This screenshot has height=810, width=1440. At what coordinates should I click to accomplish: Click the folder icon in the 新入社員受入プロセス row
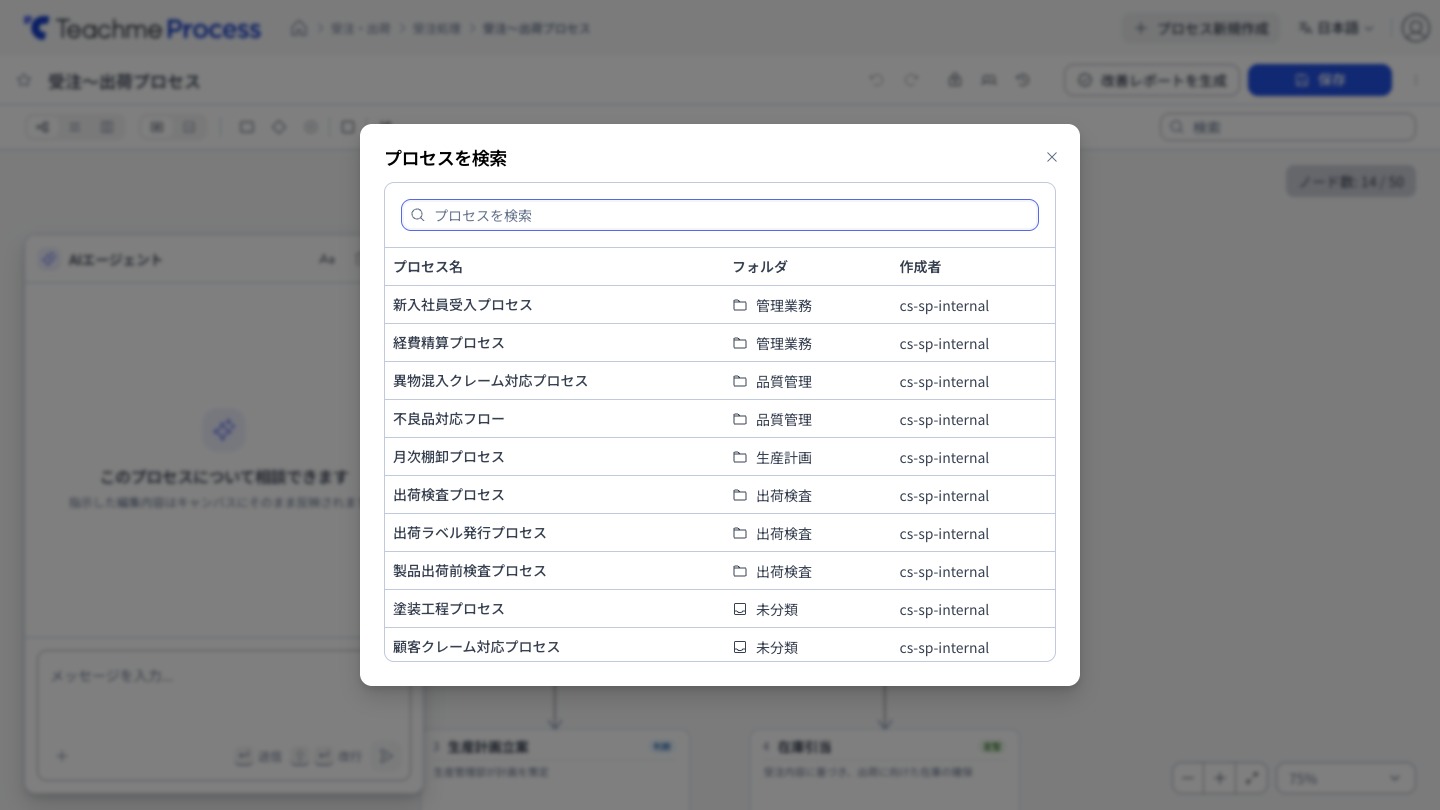[x=740, y=305]
